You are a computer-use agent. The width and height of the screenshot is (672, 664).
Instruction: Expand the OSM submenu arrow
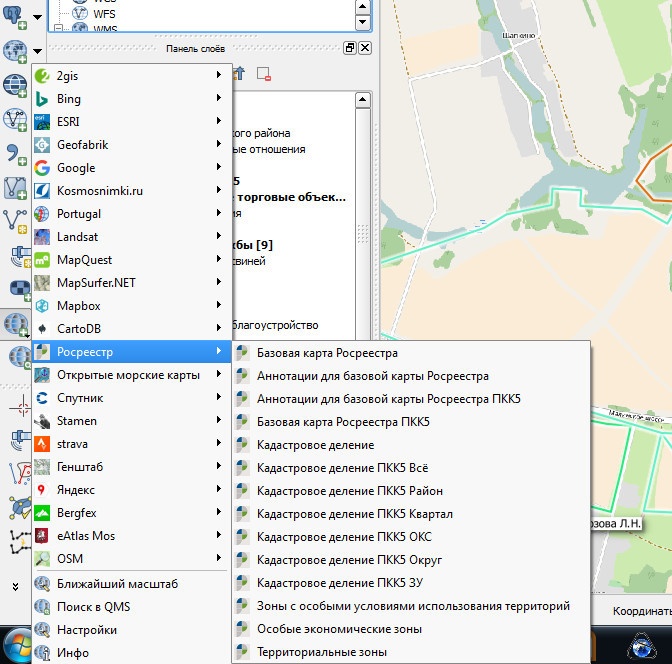tap(219, 557)
